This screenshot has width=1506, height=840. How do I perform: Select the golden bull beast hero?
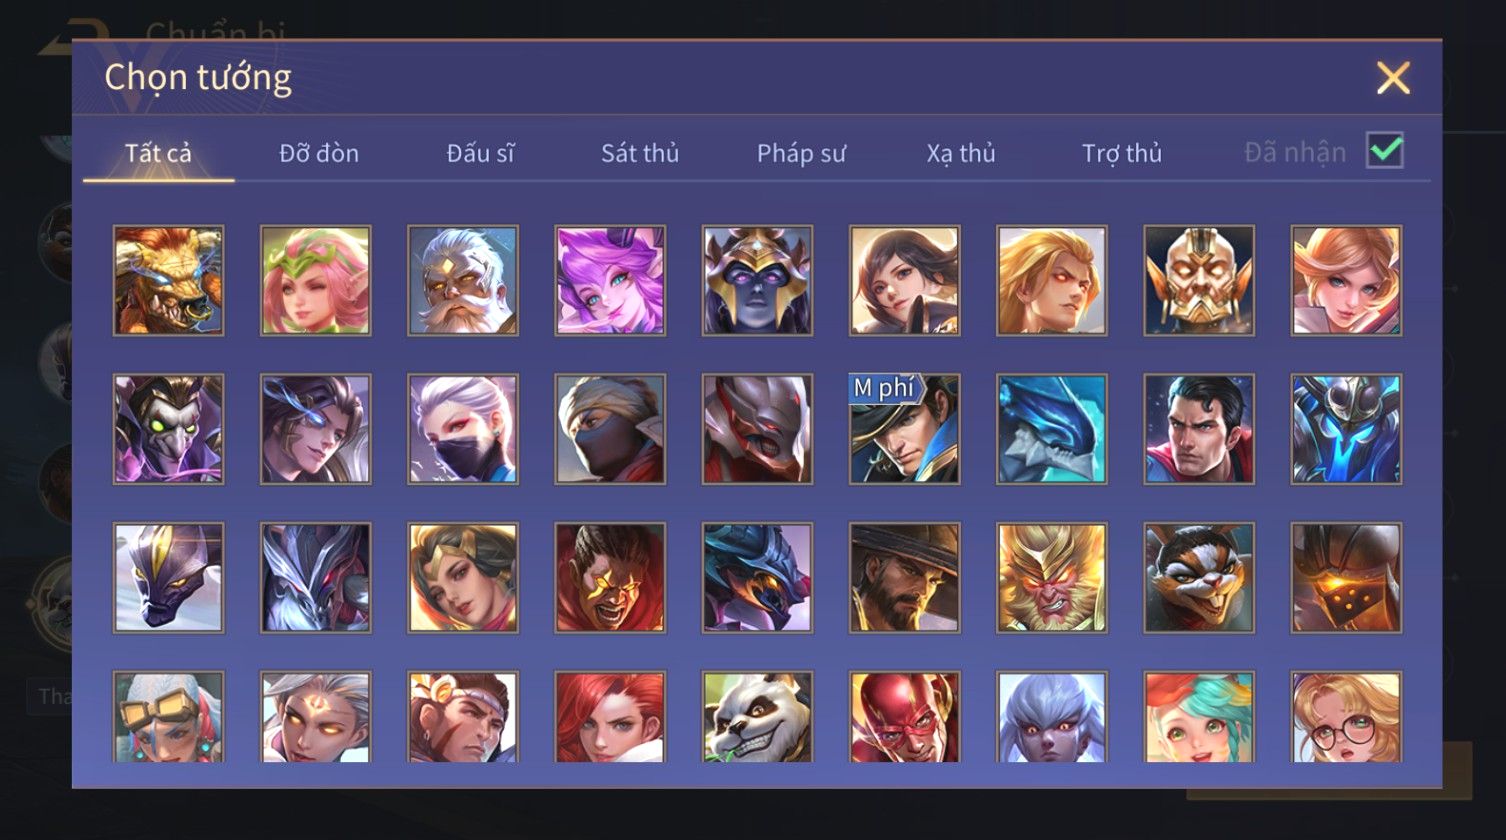pos(168,280)
